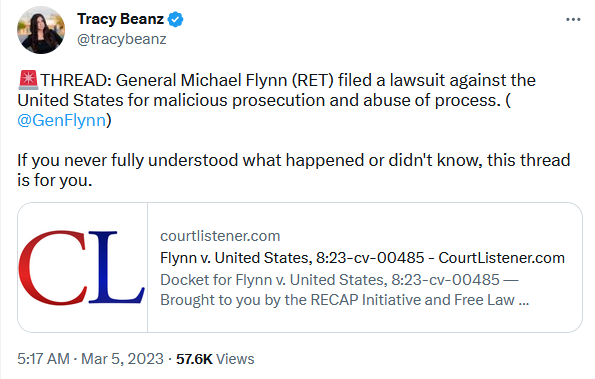Open the @tracybeanz handle
Viewport: 595px width, 379px height.
(121, 39)
